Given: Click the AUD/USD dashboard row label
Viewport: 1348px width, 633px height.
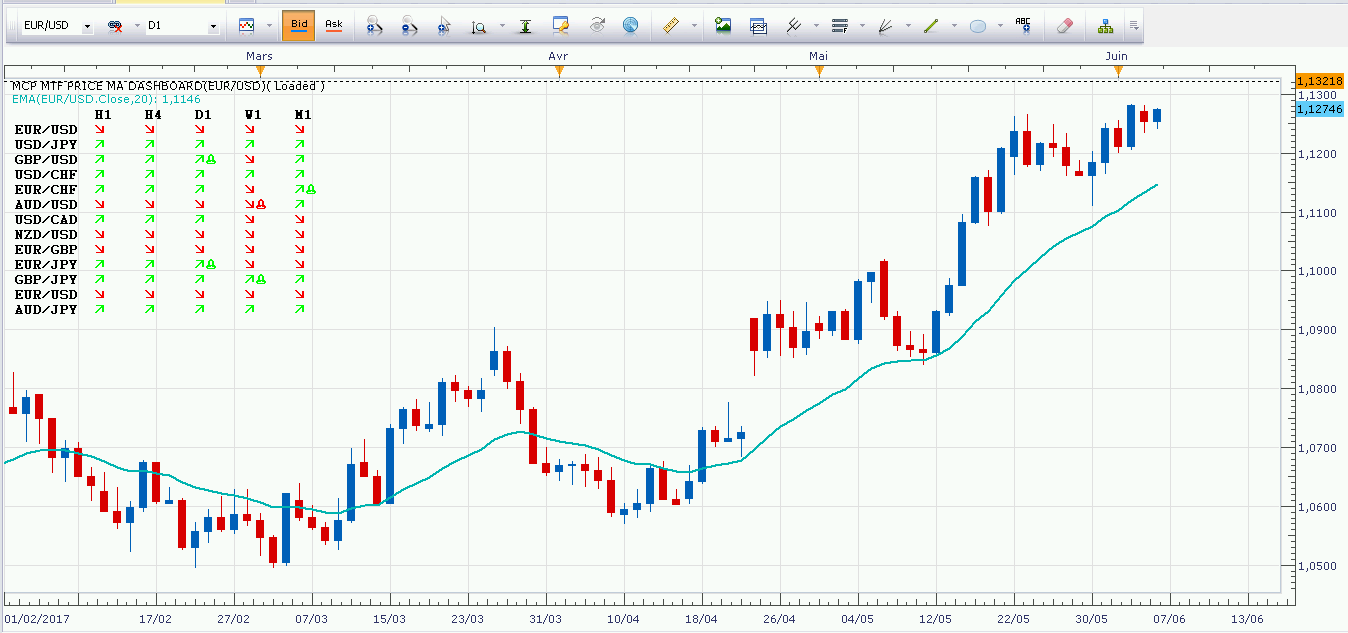Looking at the screenshot, I should click(x=46, y=205).
